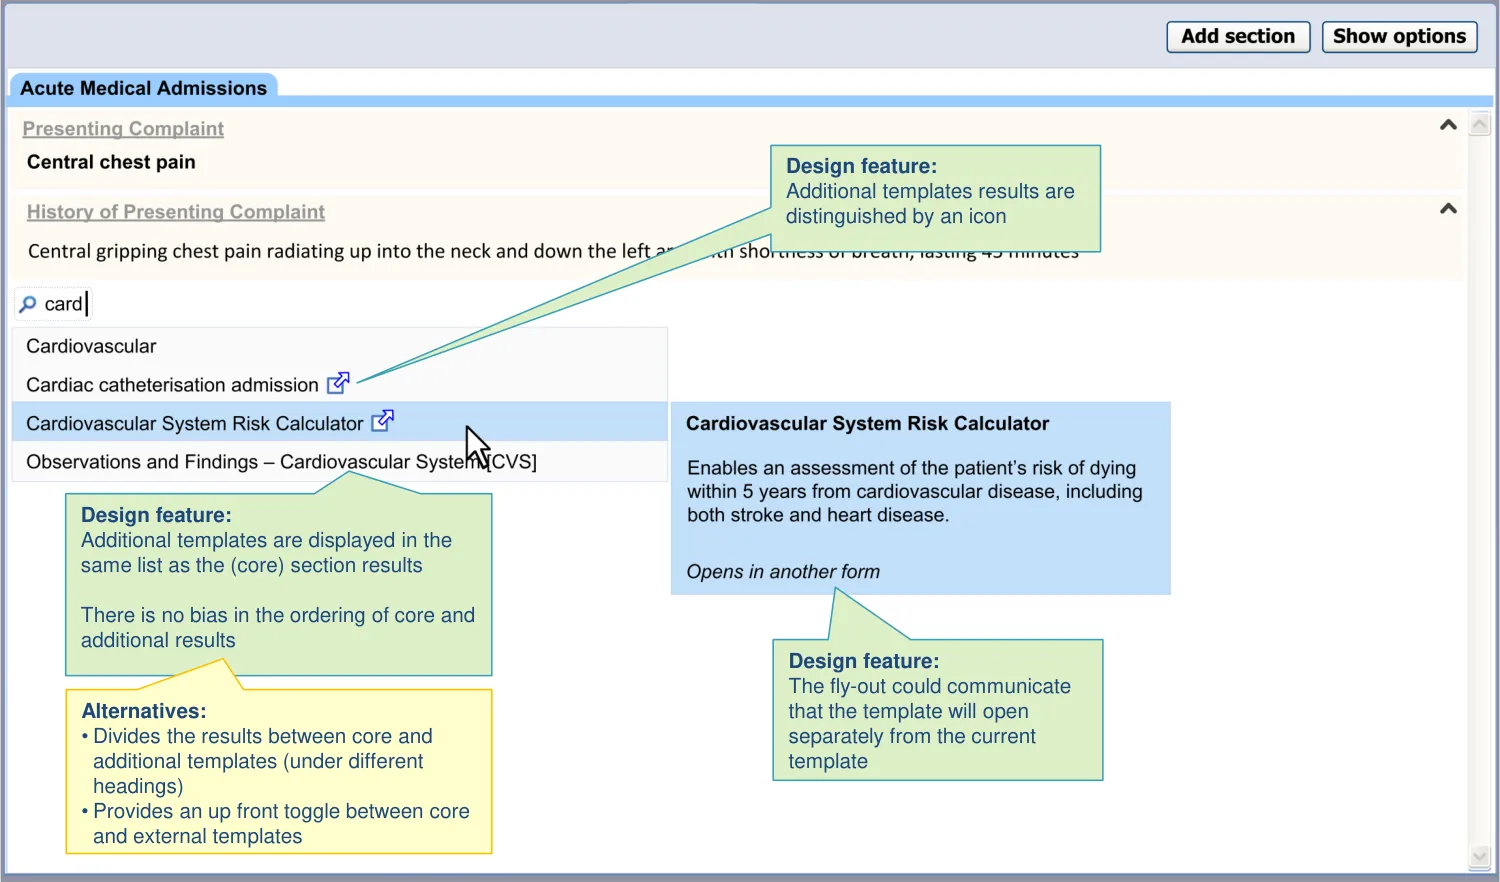Click the Add section button
1500x882 pixels.
click(1238, 37)
